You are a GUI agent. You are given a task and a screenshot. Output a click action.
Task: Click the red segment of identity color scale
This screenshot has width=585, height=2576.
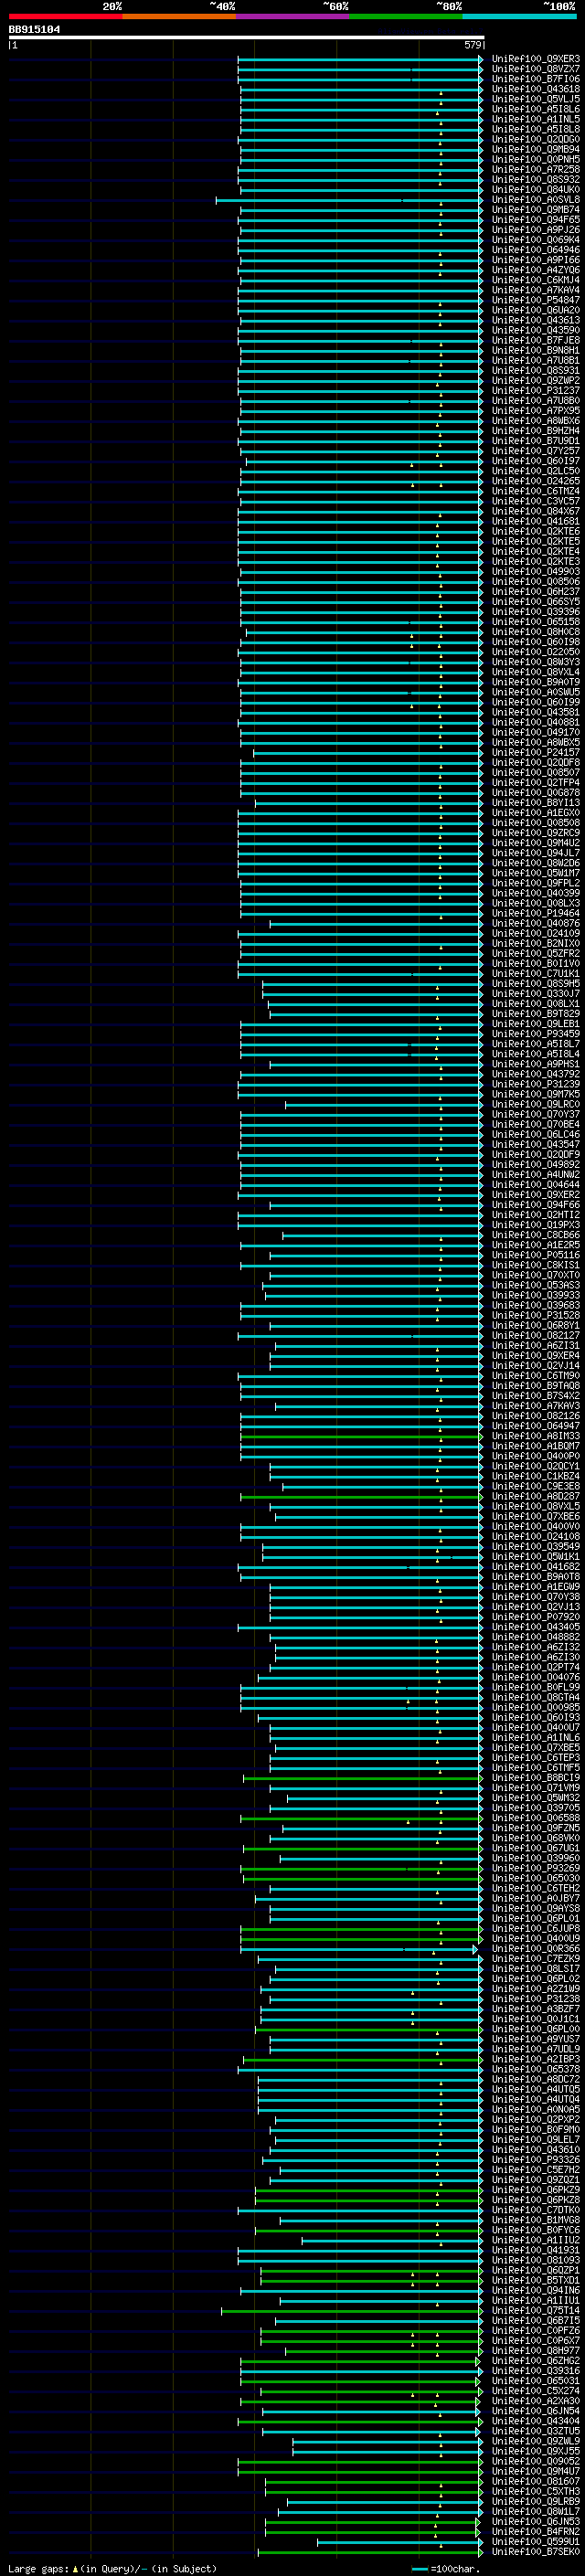(65, 16)
